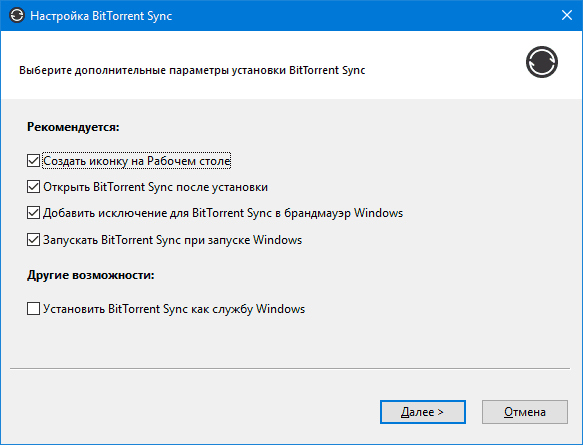Image resolution: width=583 pixels, height=445 pixels.
Task: Click the large BitTorrent Sync logo
Action: tap(542, 62)
